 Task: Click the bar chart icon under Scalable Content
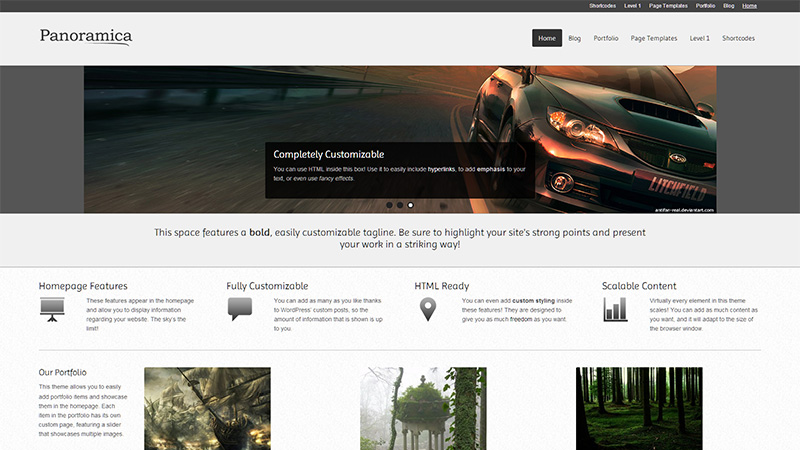[x=615, y=309]
